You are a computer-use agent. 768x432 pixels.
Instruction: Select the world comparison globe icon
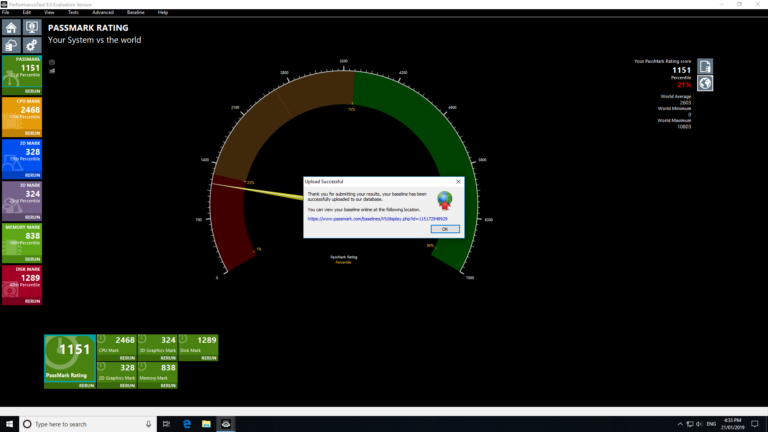point(705,83)
